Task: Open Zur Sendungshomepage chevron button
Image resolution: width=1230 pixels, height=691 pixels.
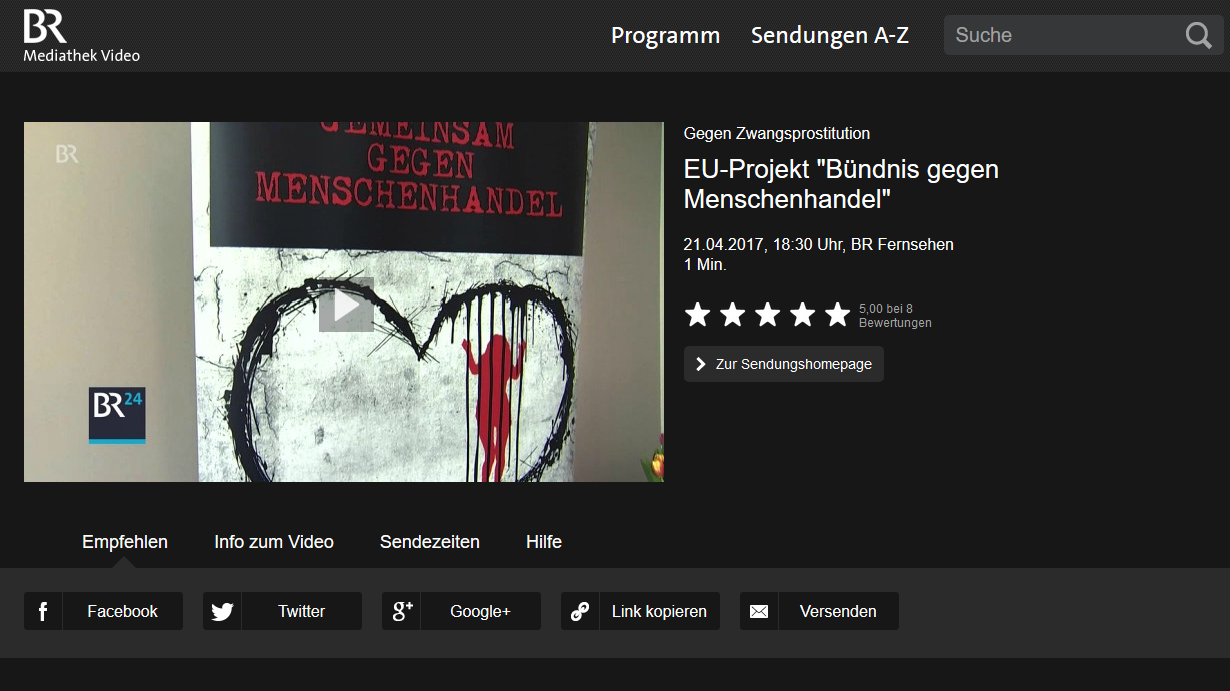Action: [784, 364]
